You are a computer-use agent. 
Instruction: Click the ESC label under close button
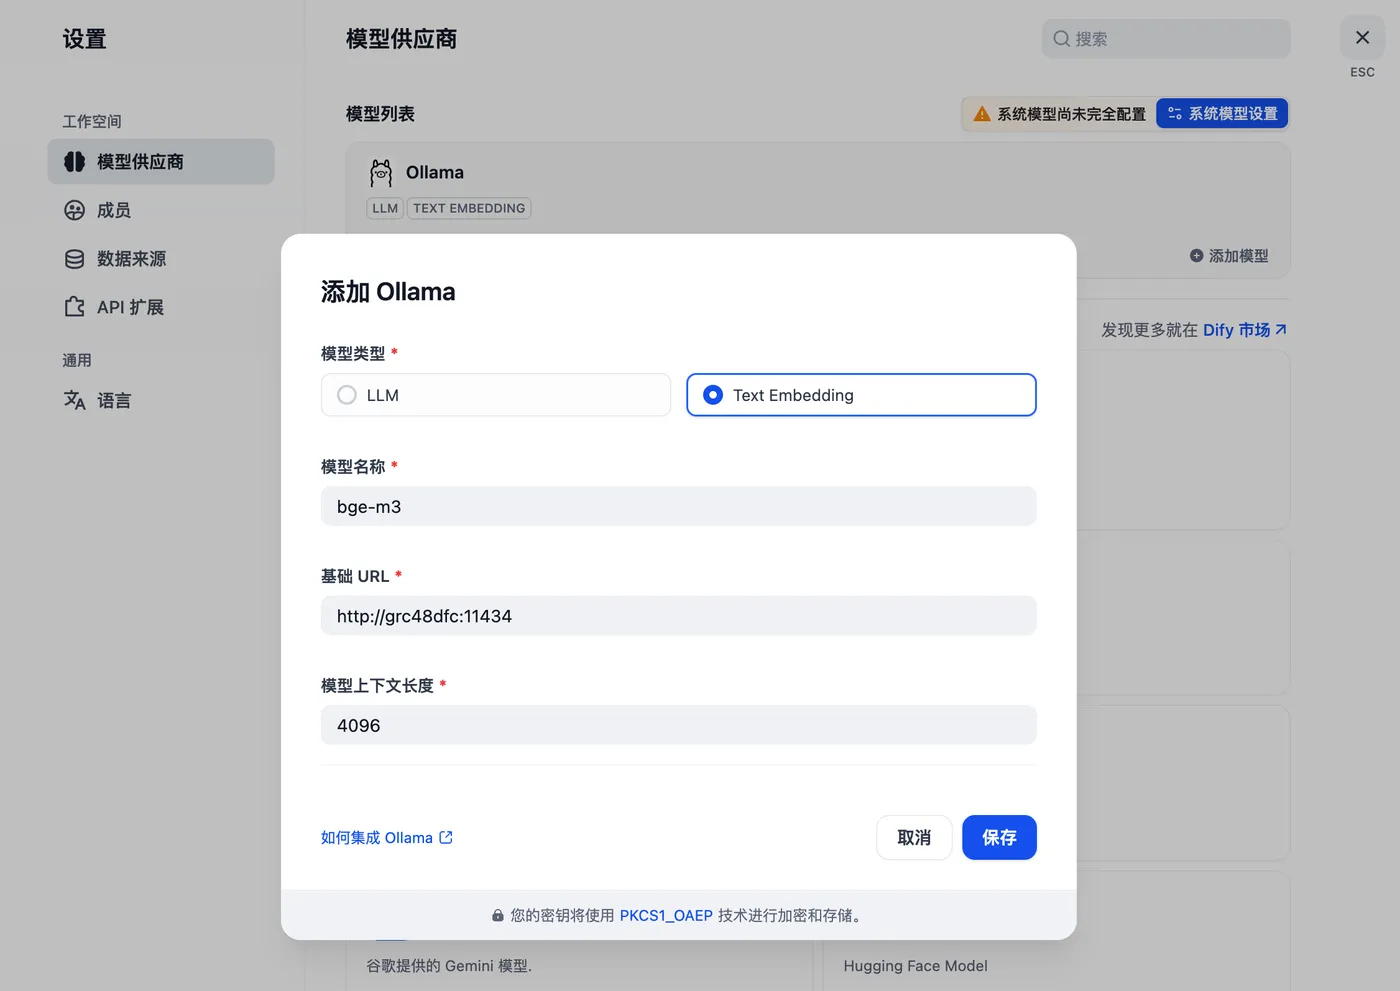1362,72
